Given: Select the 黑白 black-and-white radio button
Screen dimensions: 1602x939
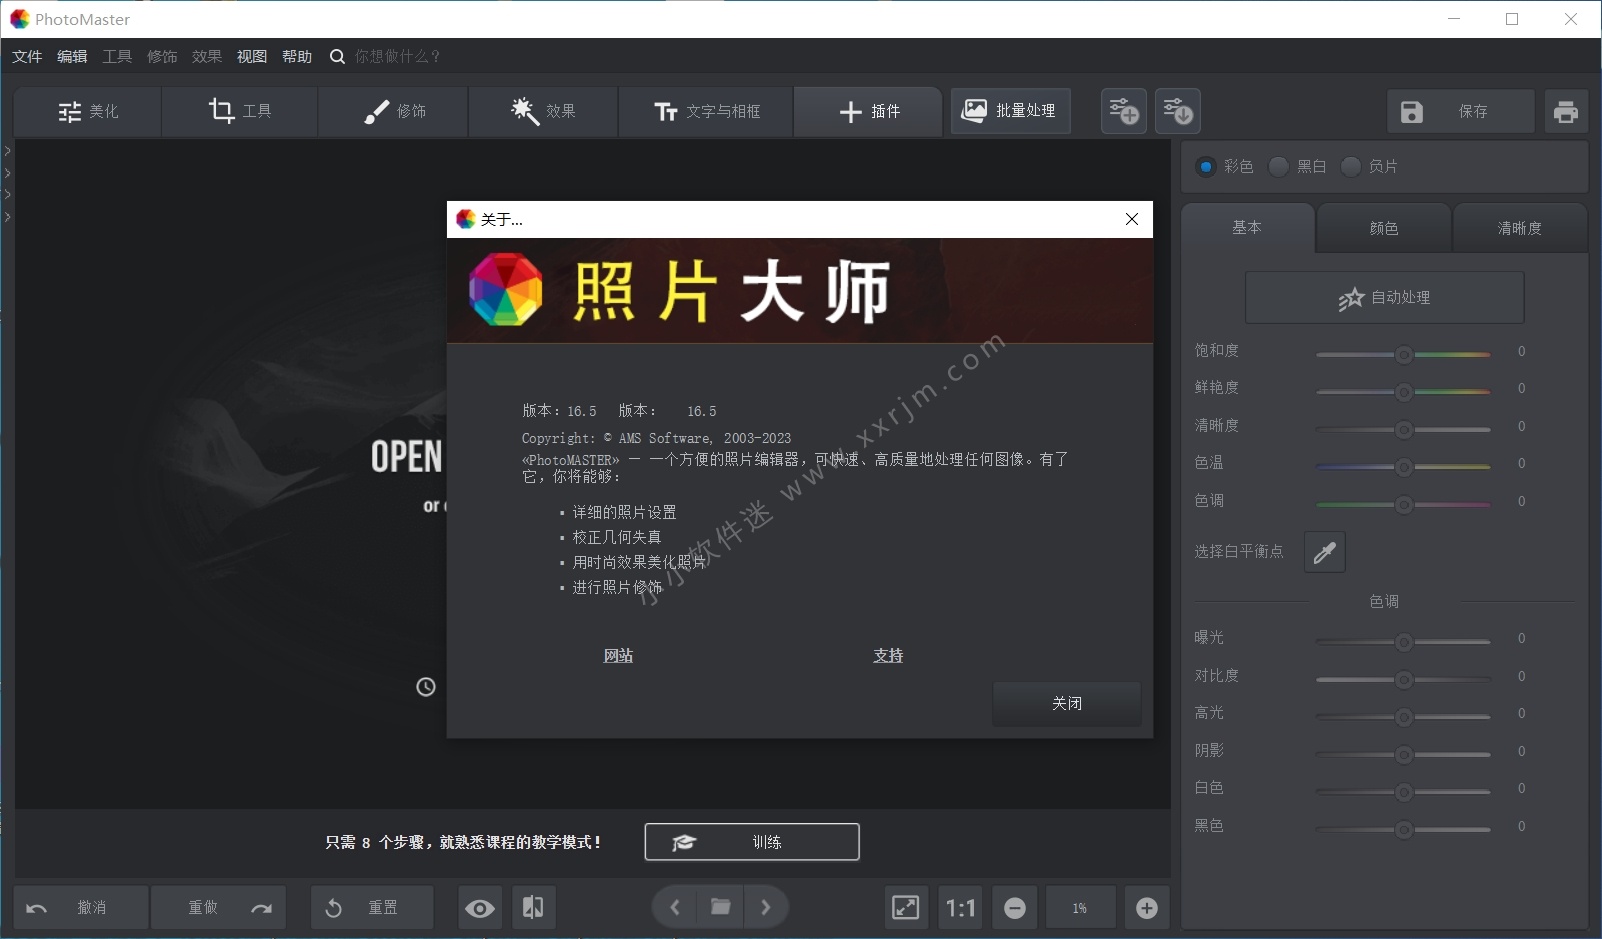Looking at the screenshot, I should point(1278,166).
